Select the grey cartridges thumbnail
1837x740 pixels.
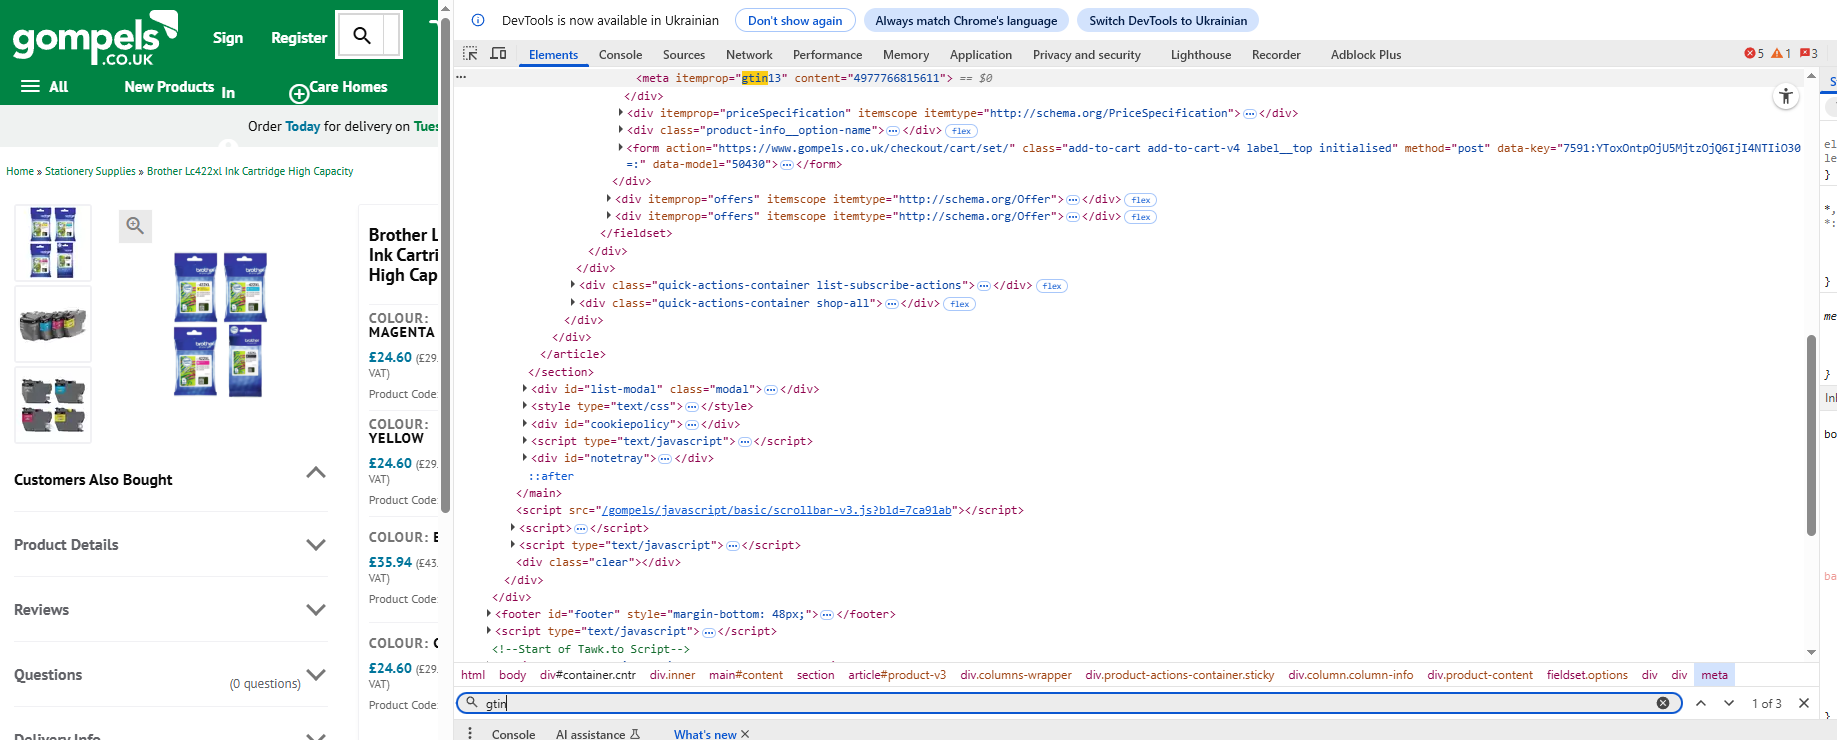pos(53,324)
